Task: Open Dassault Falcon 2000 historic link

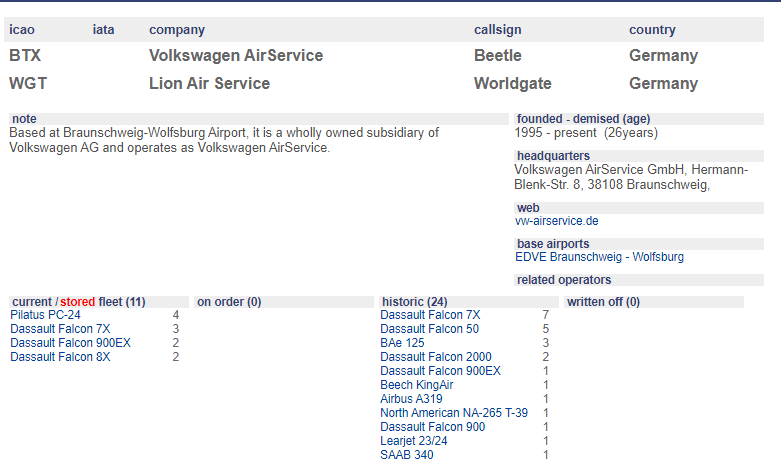Action: coord(436,356)
